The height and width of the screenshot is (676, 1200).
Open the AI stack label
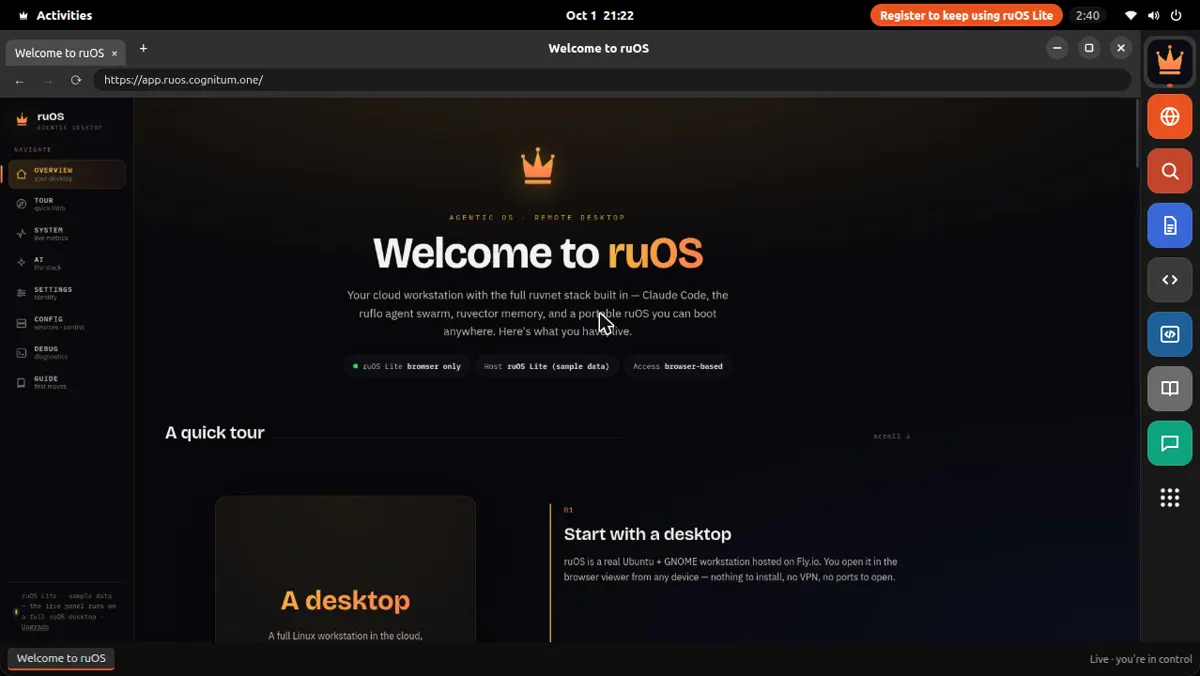[x=47, y=264]
